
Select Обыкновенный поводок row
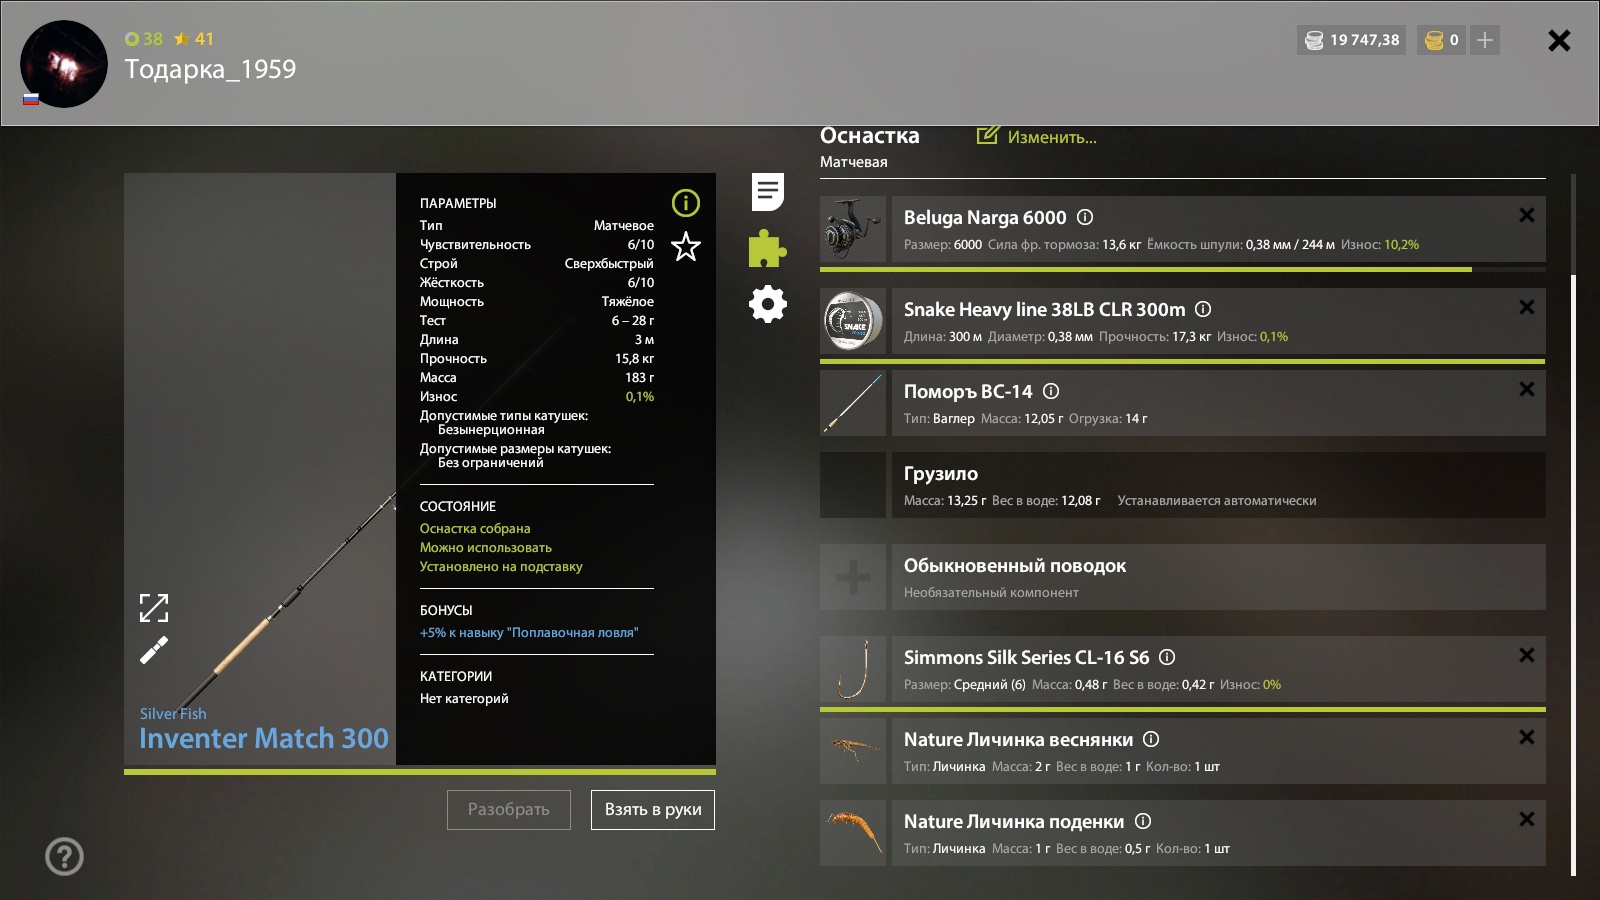1218,577
